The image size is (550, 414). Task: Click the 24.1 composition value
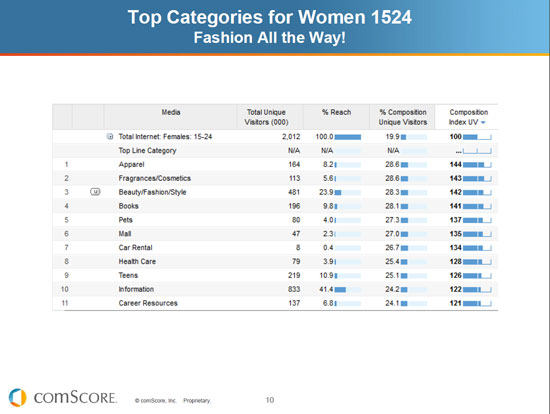[392, 303]
